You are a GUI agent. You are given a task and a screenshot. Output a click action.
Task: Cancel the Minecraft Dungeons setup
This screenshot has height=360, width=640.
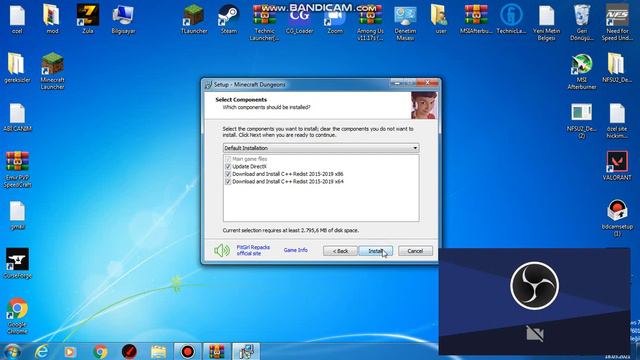(x=415, y=251)
